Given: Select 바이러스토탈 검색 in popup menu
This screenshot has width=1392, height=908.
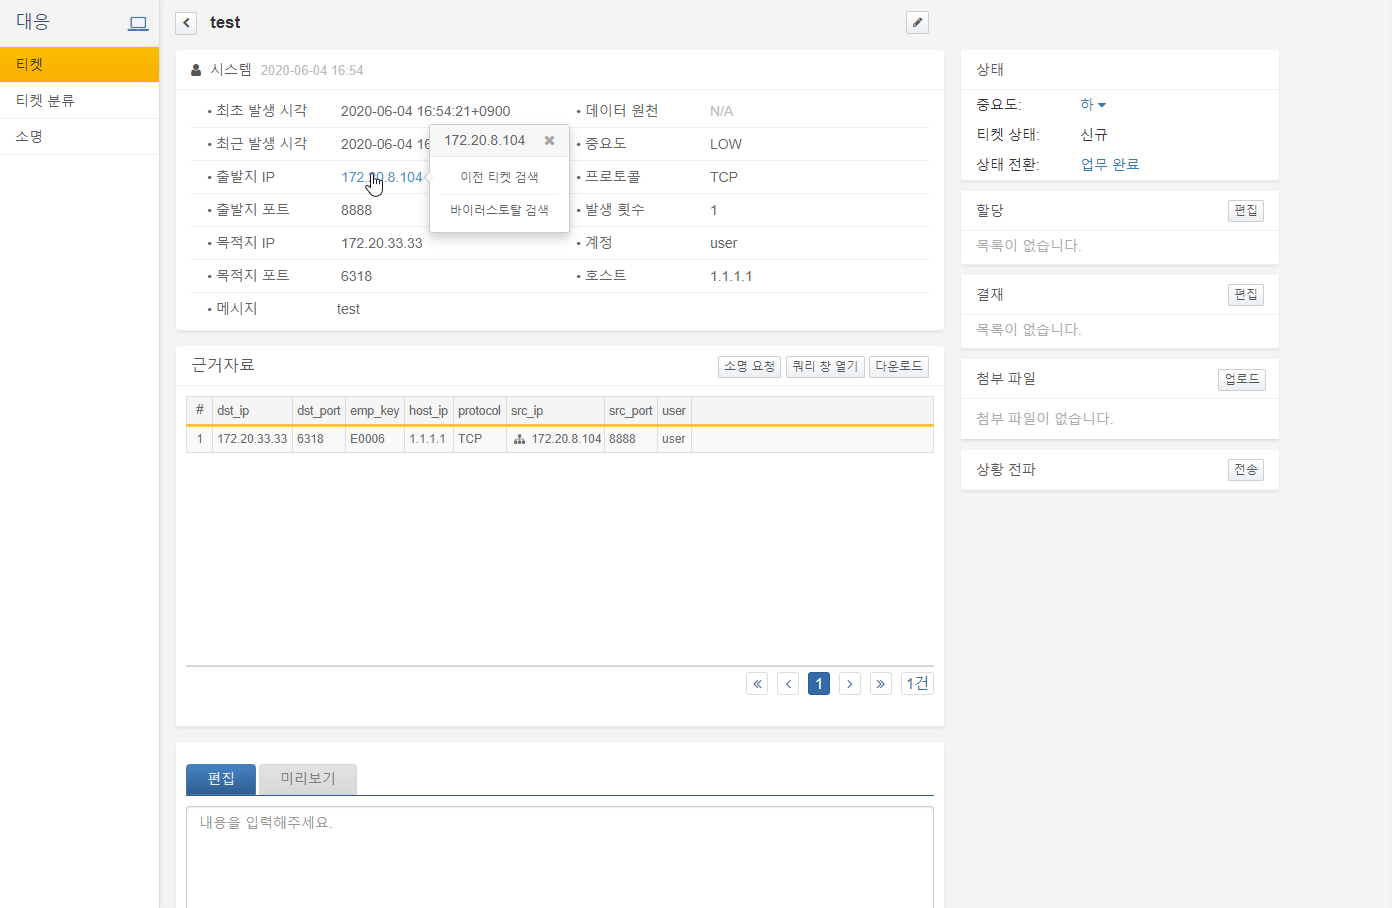Looking at the screenshot, I should [499, 210].
